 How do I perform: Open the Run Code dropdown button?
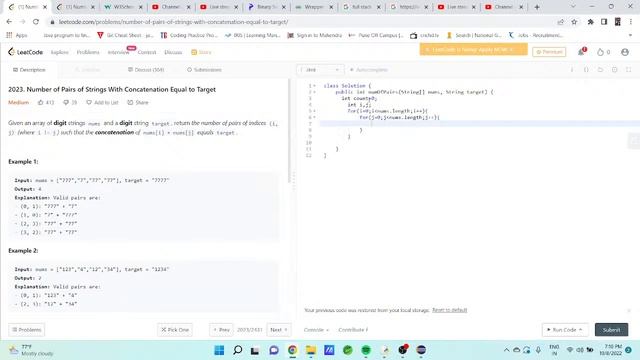[x=564, y=330]
